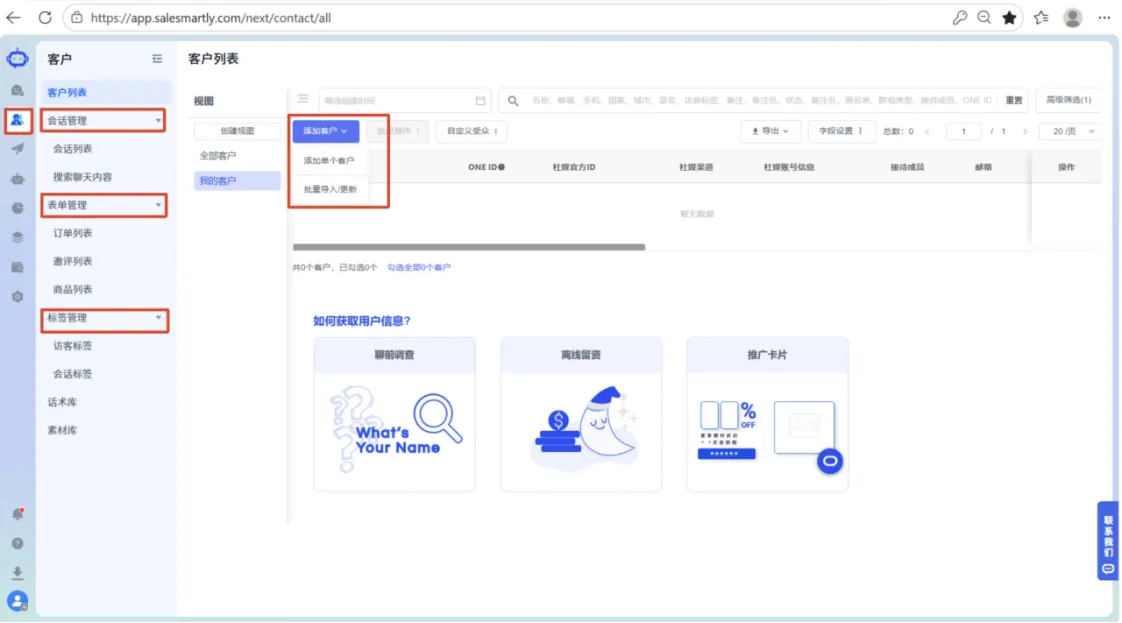1122x623 pixels.
Task: Open the 20/页 page size dropdown
Action: (1071, 131)
